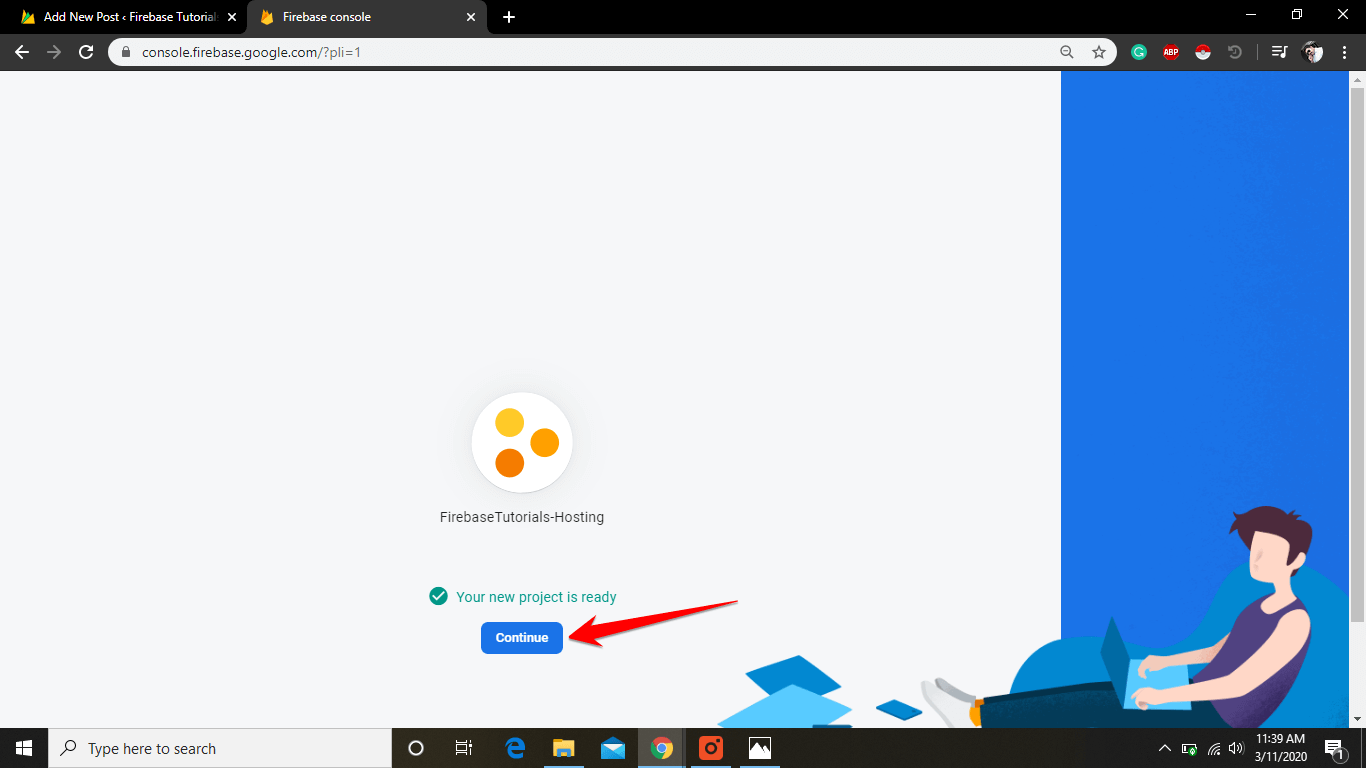1366x768 pixels.
Task: Go forward in browser history
Action: click(54, 52)
